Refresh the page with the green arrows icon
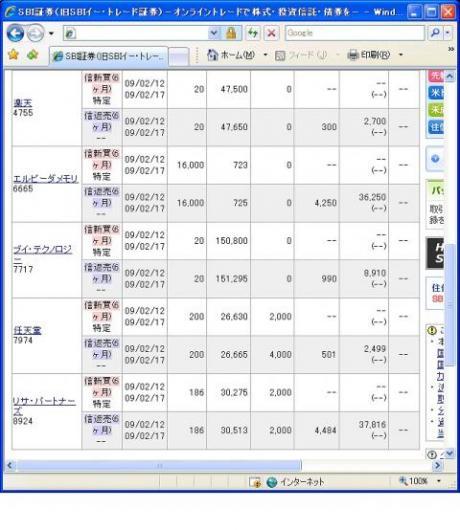This screenshot has width=460, height=530. (x=253, y=33)
